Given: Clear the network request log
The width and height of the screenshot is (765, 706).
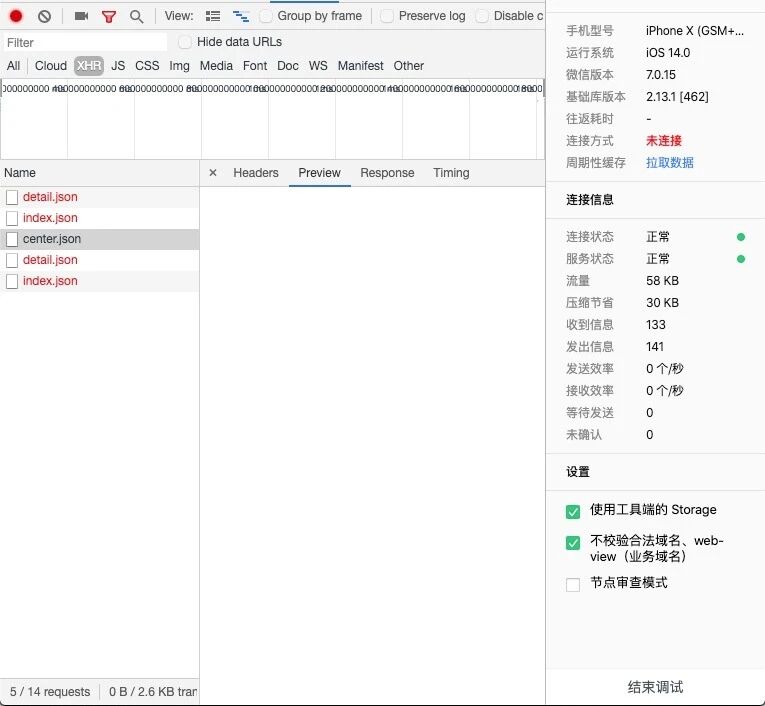Looking at the screenshot, I should (44, 16).
